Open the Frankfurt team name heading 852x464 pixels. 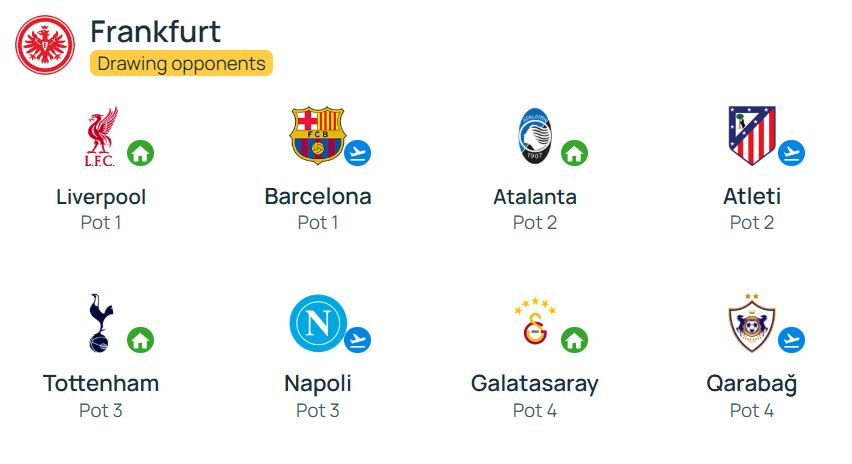pyautogui.click(x=155, y=32)
